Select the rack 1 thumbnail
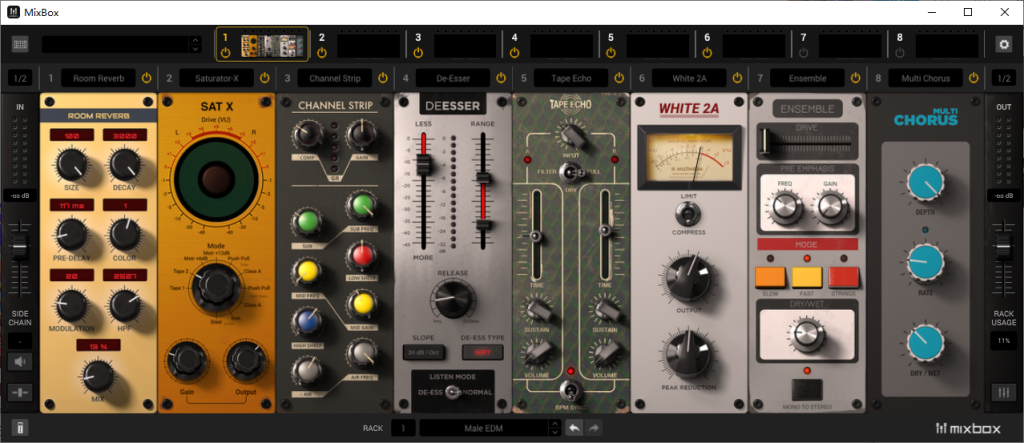 (272, 46)
